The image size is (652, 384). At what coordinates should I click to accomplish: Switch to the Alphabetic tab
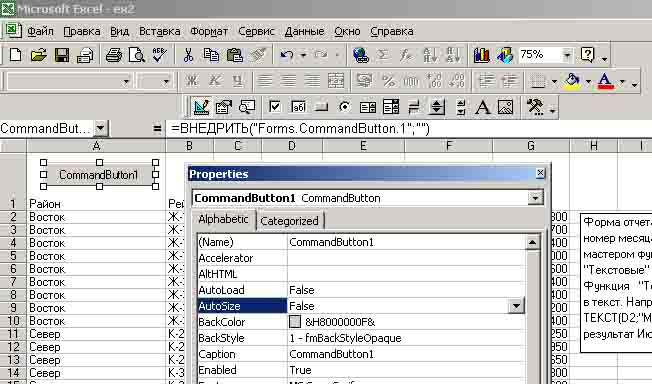point(223,219)
